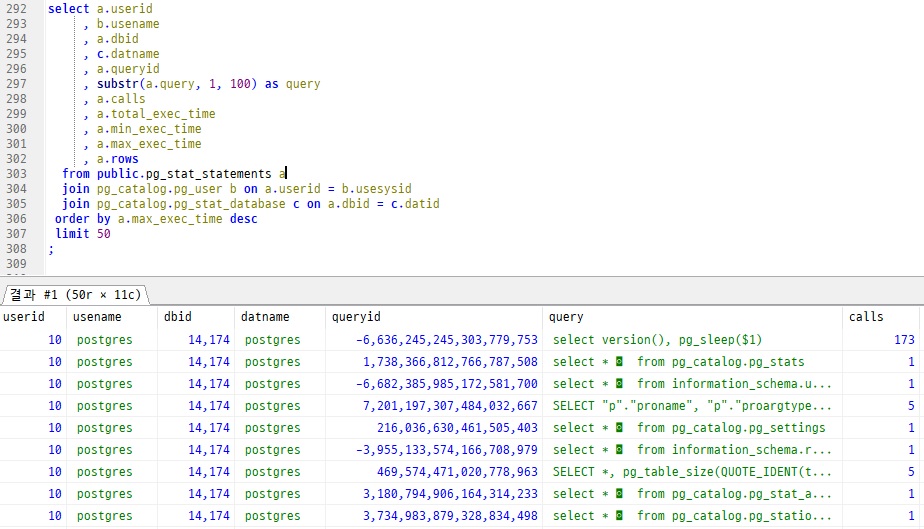The height and width of the screenshot is (529, 924).
Task: Sort by the usename column header
Action: [x=112, y=317]
